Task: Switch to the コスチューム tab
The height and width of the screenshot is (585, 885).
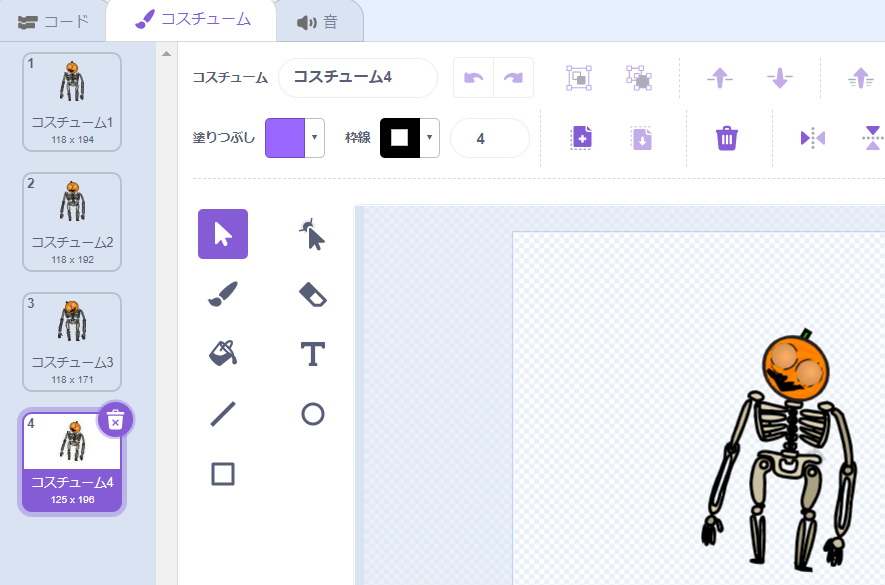Action: 192,20
